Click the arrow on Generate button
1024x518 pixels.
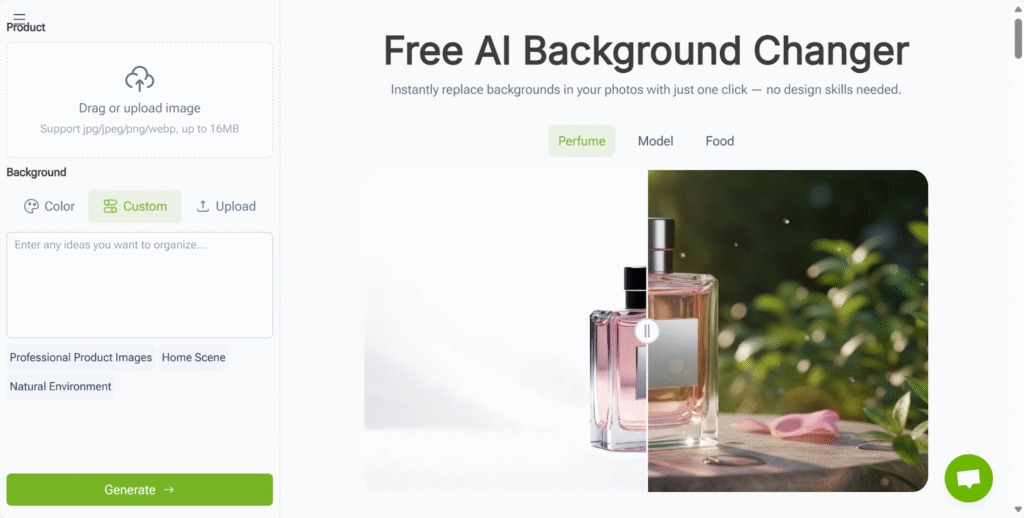coord(168,489)
